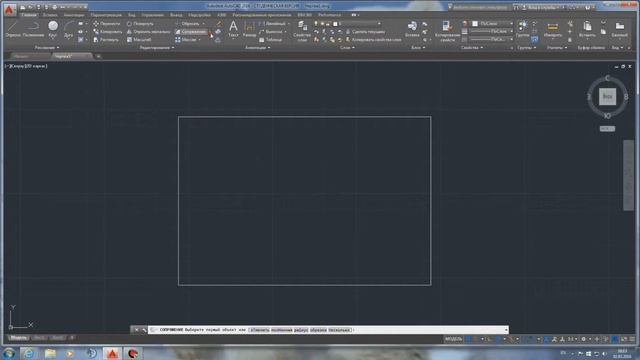Open the linetype ПоСлою dropdown
This screenshot has height=360, width=640.
click(491, 39)
